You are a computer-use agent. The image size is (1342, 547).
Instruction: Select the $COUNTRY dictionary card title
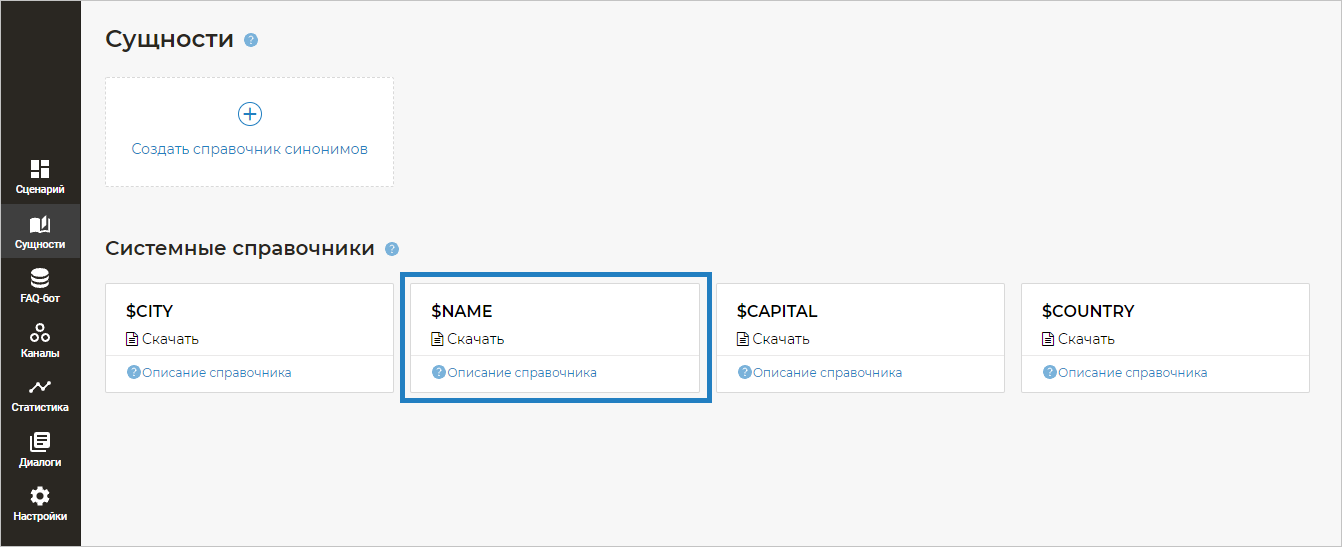point(1088,311)
